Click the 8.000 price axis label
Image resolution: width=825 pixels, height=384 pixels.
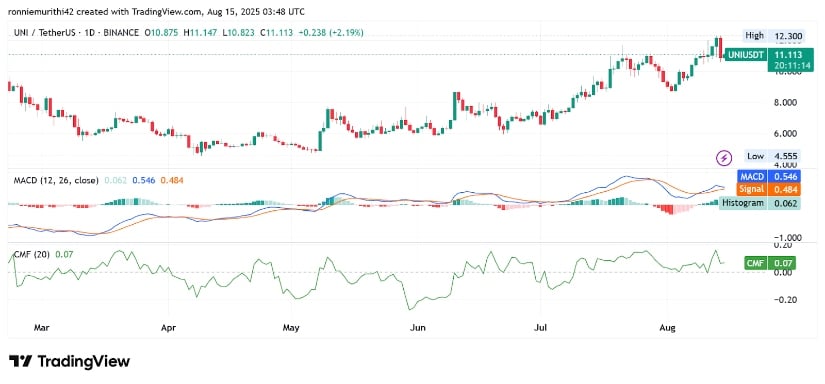point(784,103)
